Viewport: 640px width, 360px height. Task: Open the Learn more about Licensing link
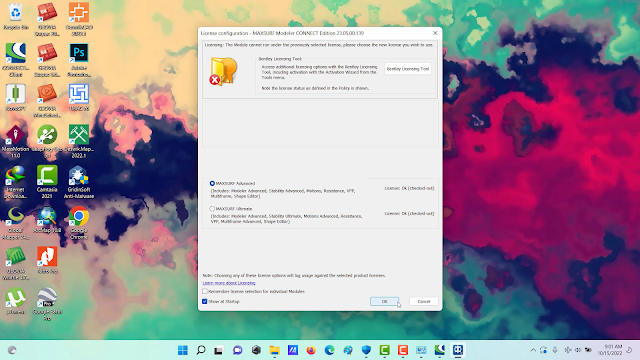click(x=229, y=283)
